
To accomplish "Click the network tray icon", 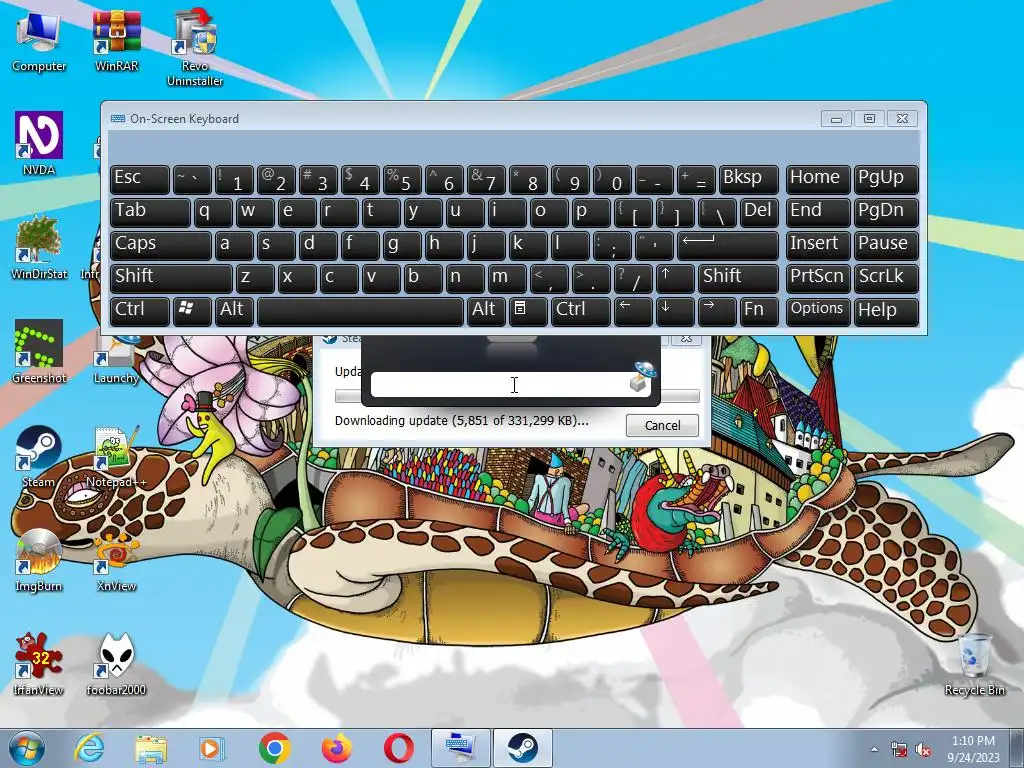I will tap(899, 749).
